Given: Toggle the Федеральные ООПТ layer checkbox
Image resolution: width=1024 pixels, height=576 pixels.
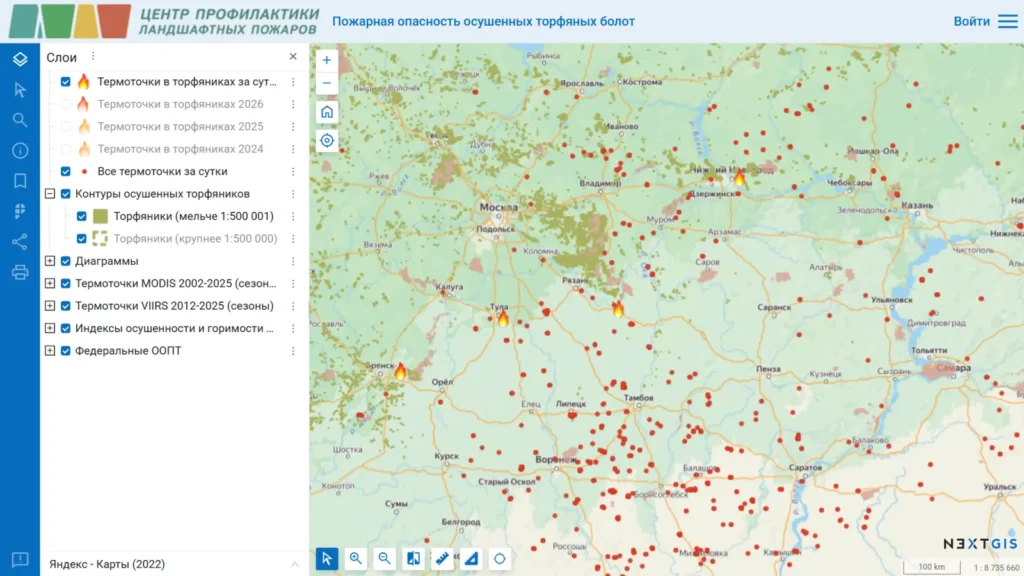Looking at the screenshot, I should click(x=65, y=351).
